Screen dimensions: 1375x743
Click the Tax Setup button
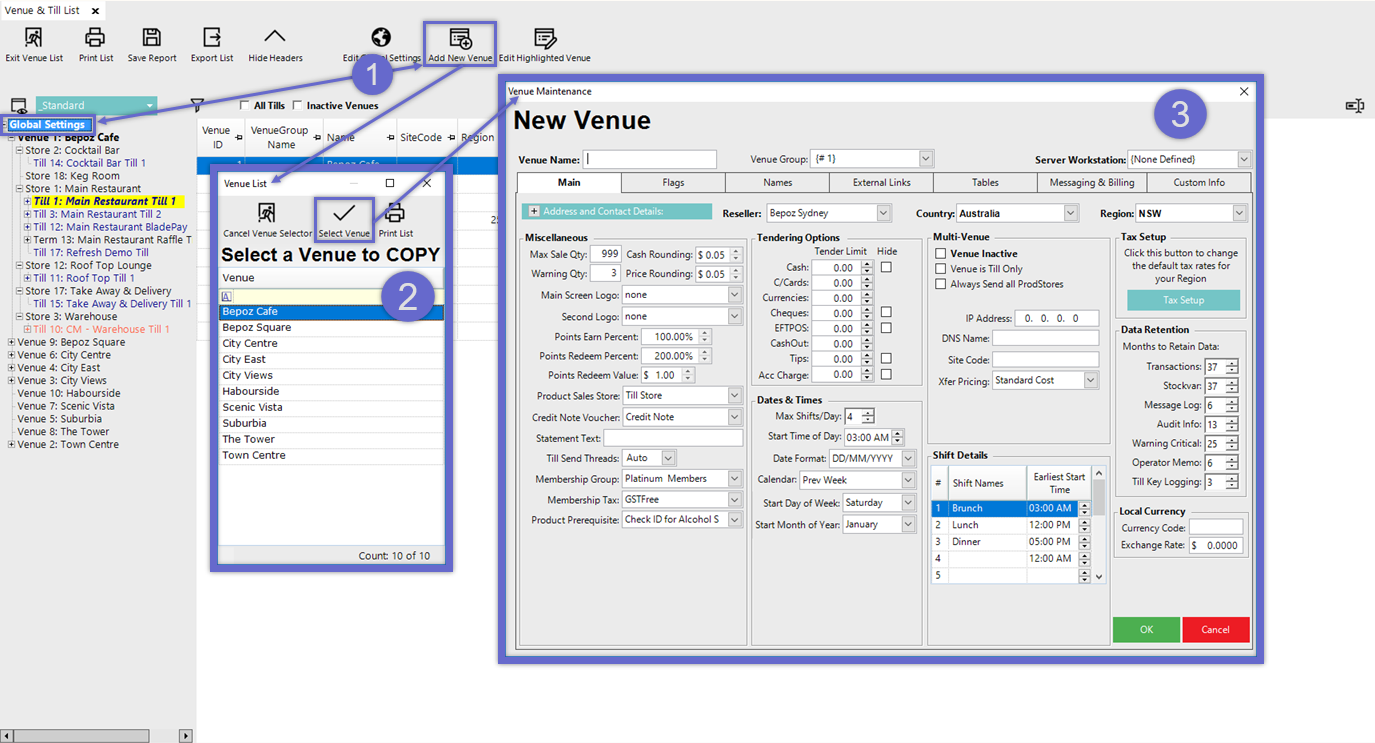click(x=1183, y=300)
